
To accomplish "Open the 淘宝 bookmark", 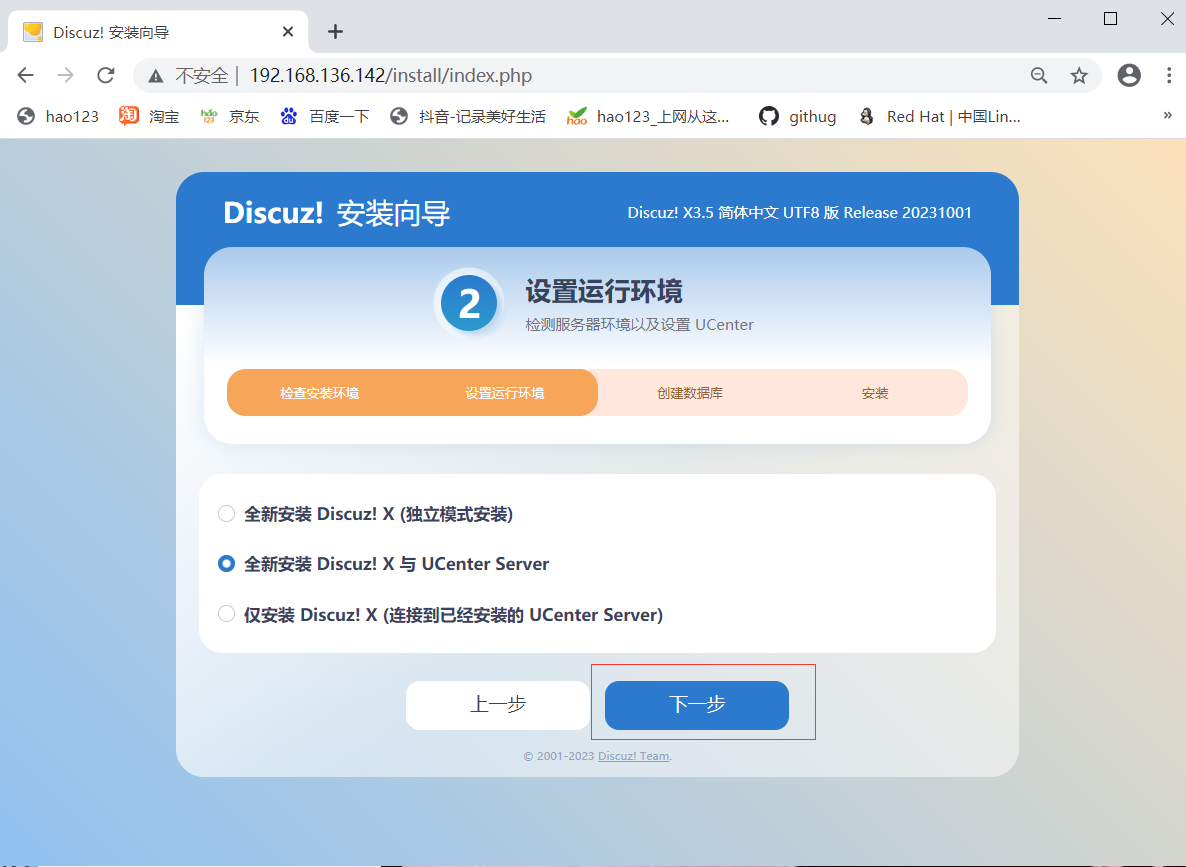I will [x=149, y=117].
